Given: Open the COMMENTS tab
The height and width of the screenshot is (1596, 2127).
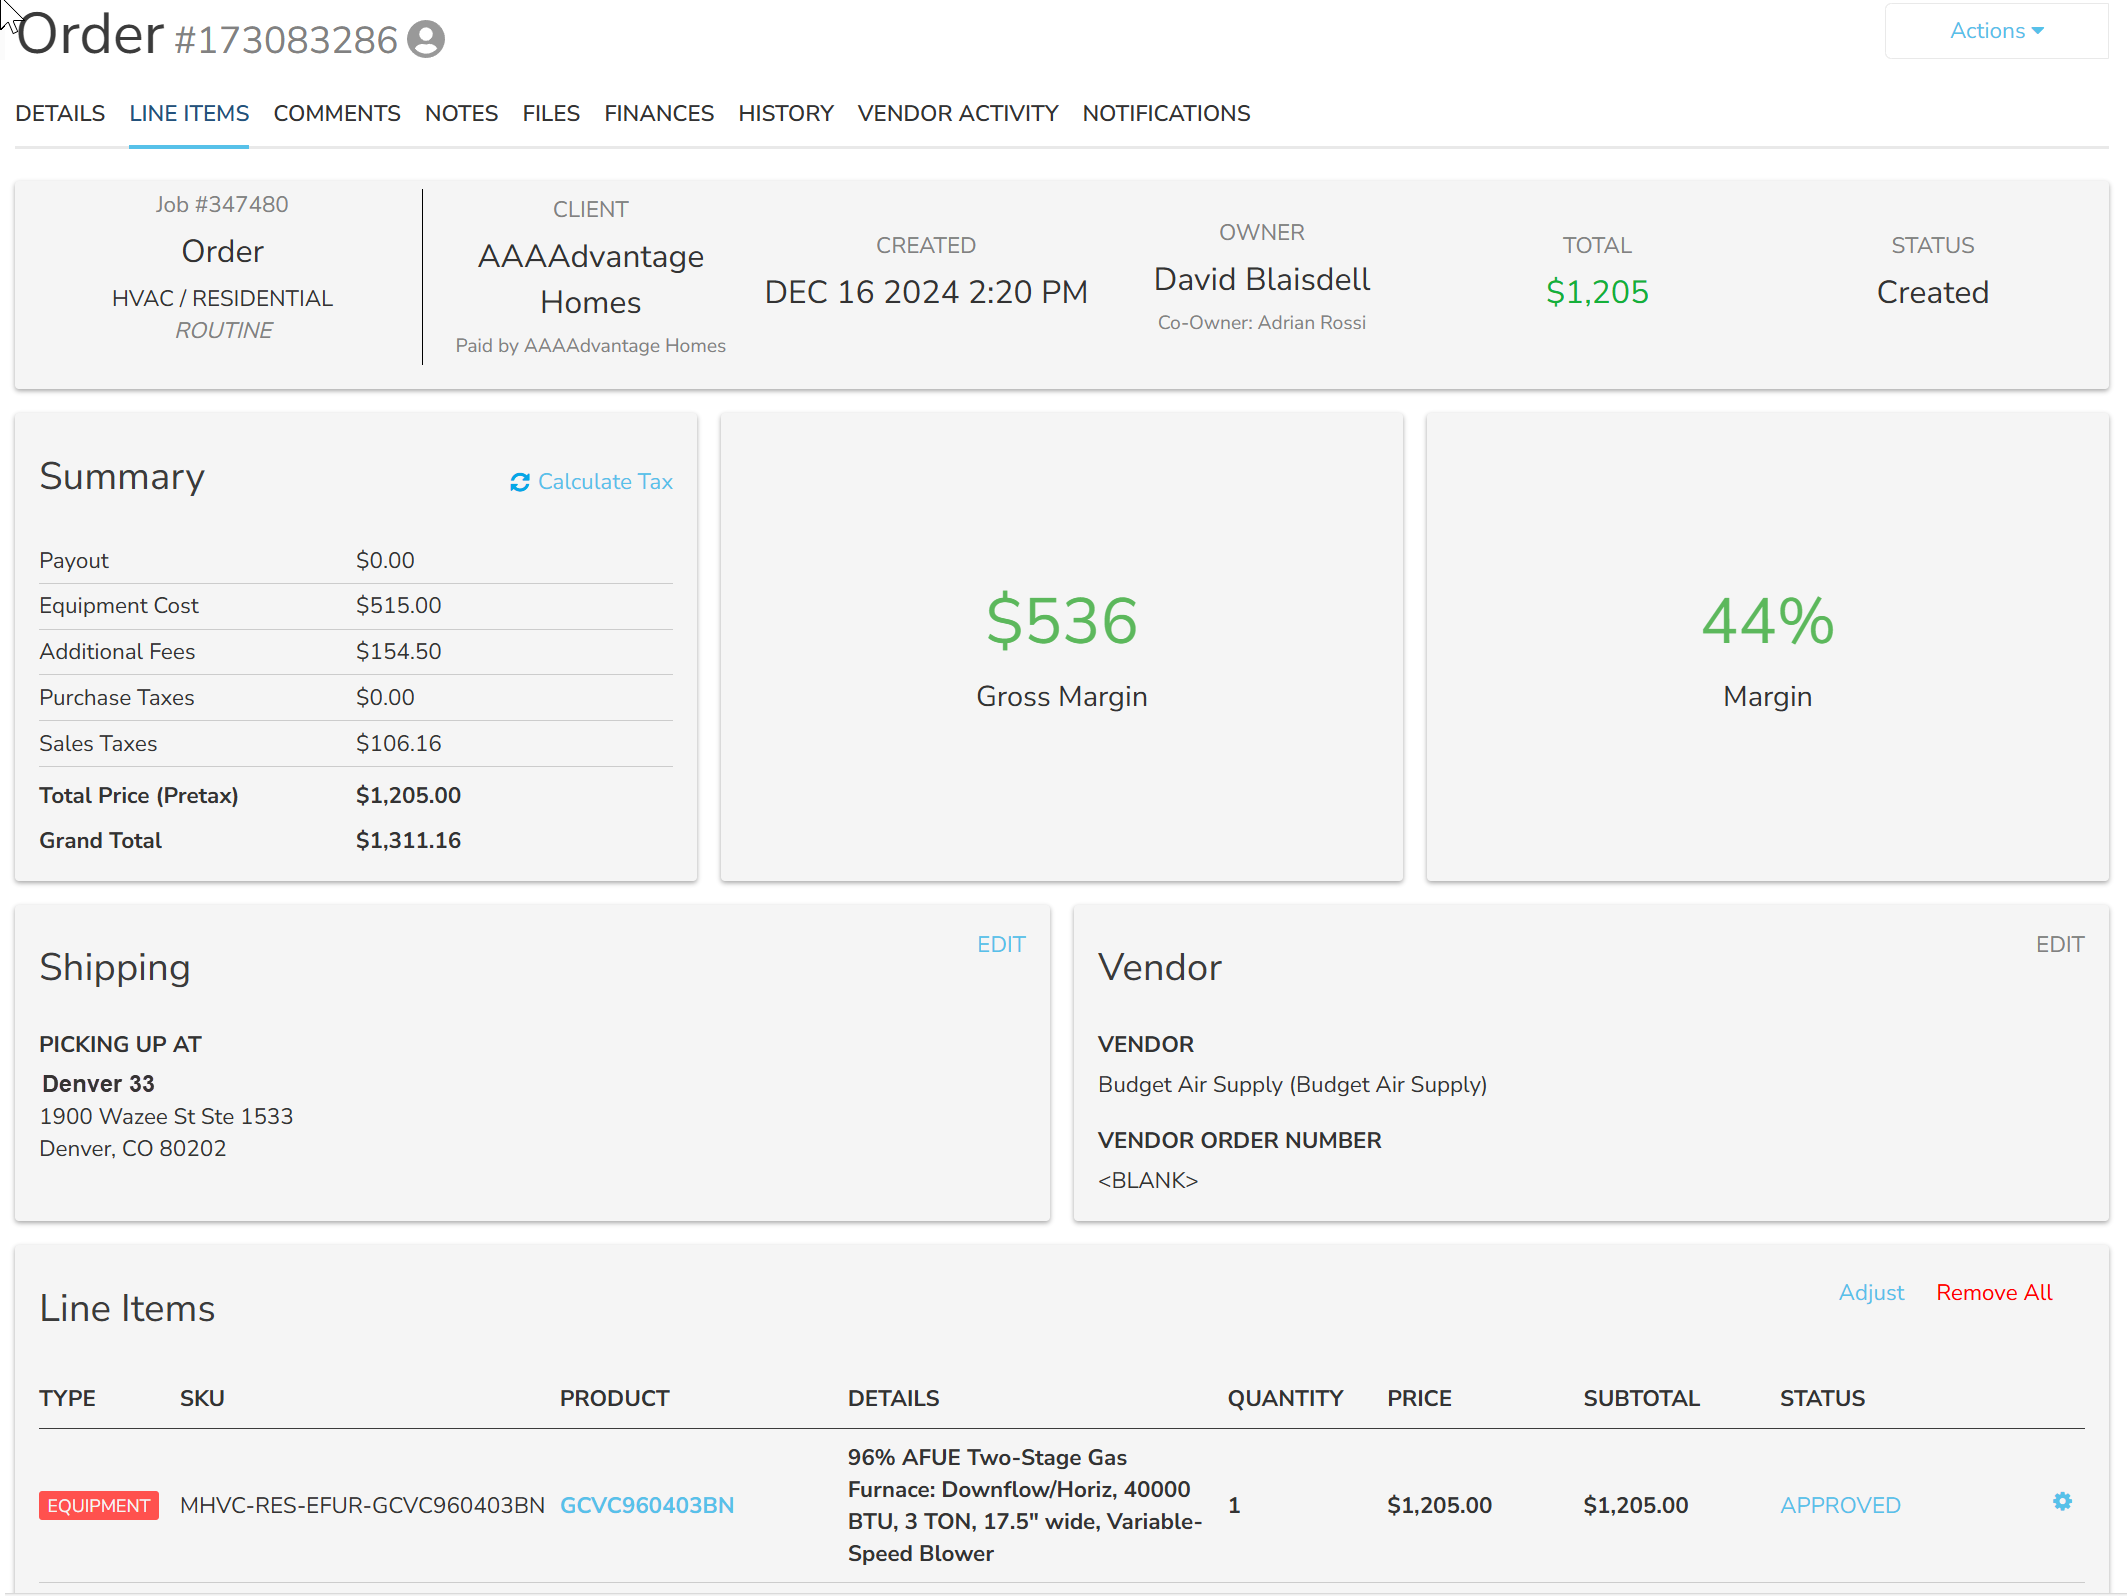Looking at the screenshot, I should pyautogui.click(x=337, y=113).
